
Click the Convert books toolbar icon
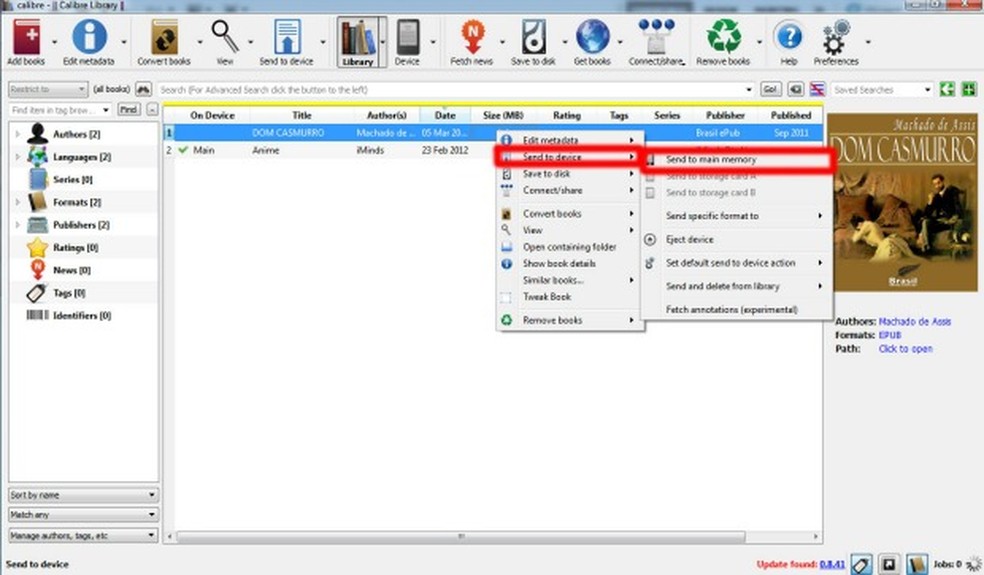[x=164, y=38]
